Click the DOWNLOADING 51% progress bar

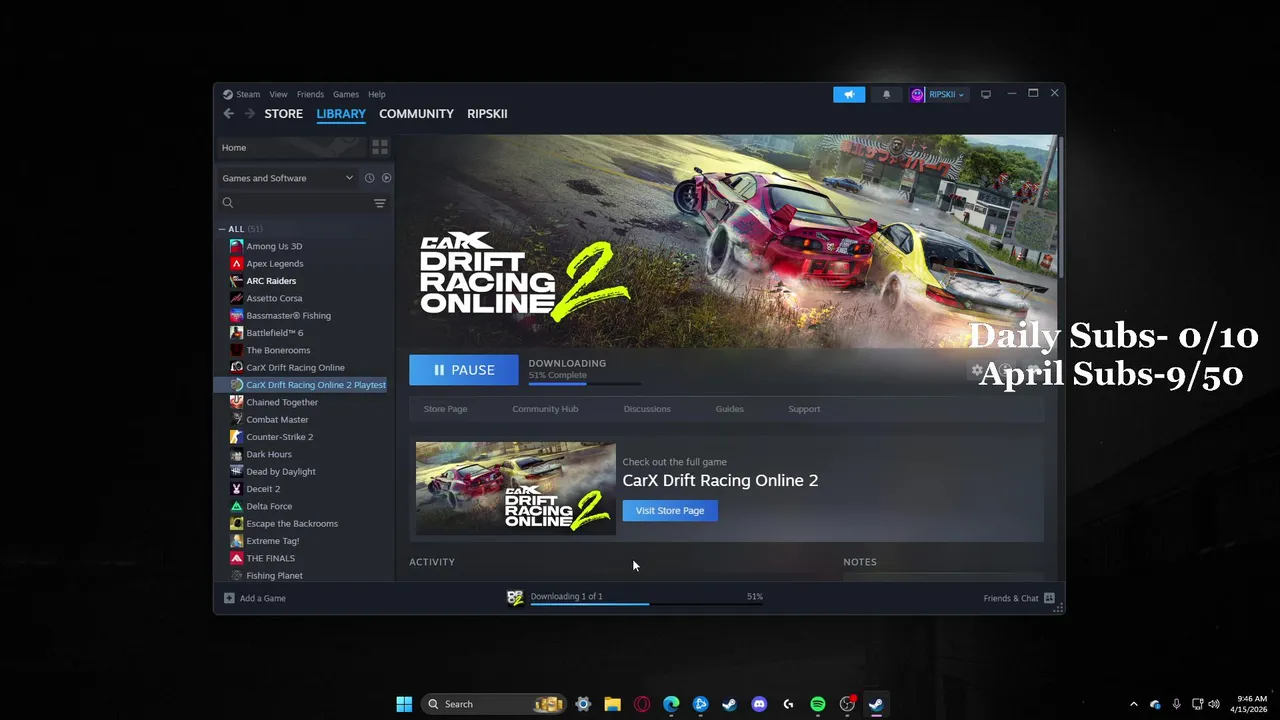pyautogui.click(x=585, y=383)
